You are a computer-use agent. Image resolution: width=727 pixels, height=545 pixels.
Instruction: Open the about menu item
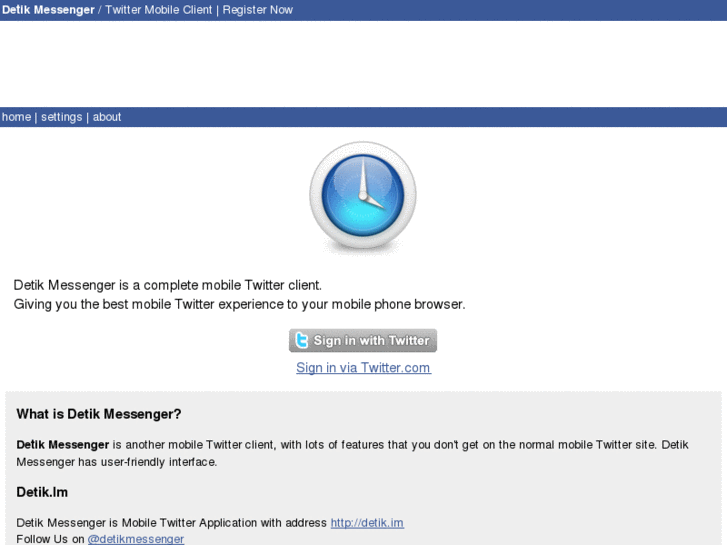click(x=107, y=117)
